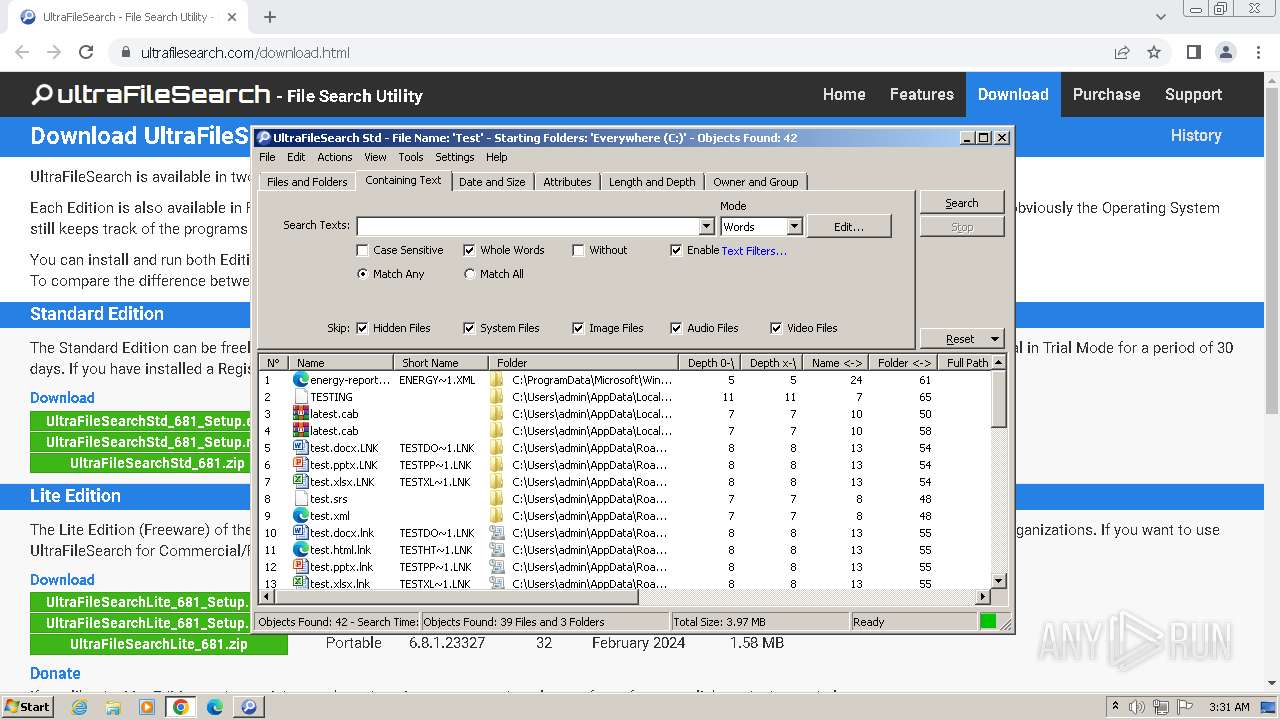Click the blank file icon next to TESTING

tap(300, 397)
